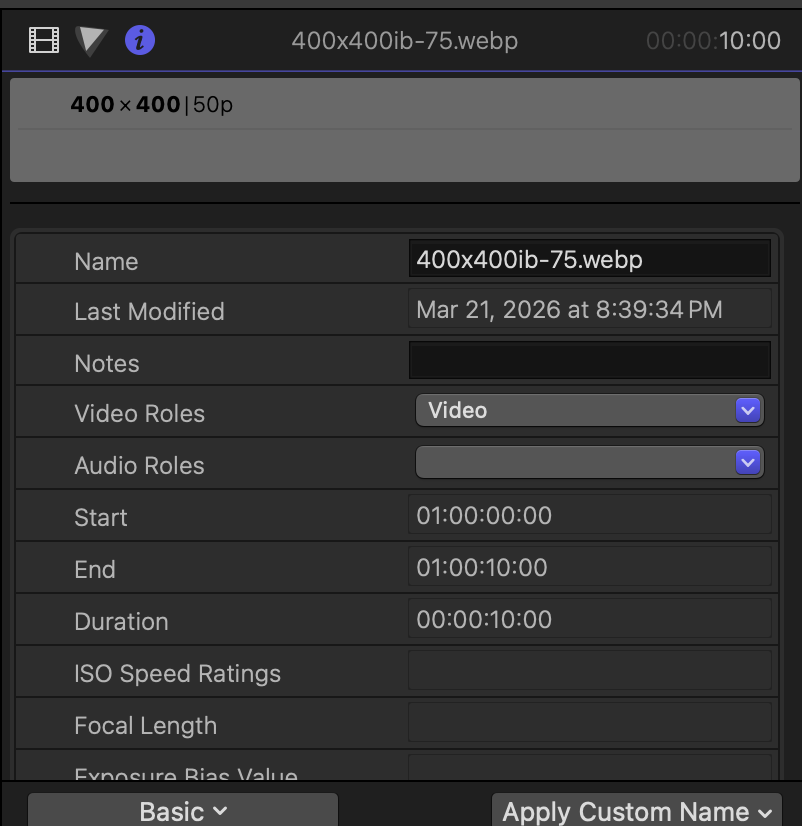
Task: Open the Basic metadata view menu
Action: (x=183, y=811)
